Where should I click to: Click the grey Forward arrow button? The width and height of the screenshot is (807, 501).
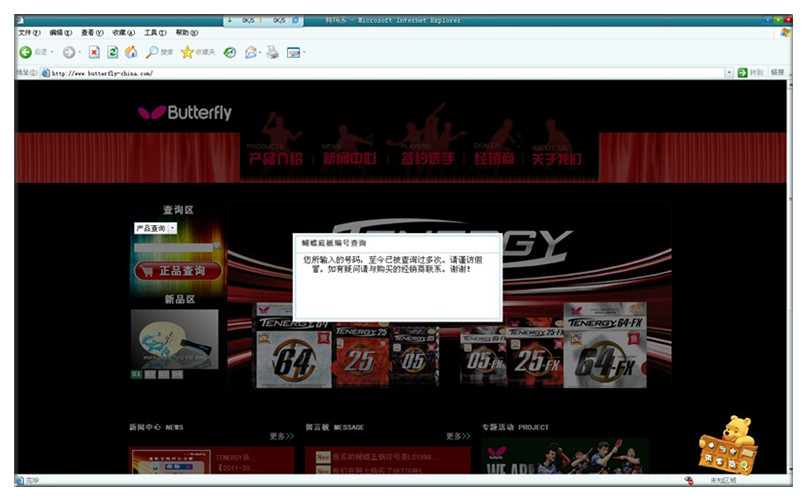click(x=68, y=52)
